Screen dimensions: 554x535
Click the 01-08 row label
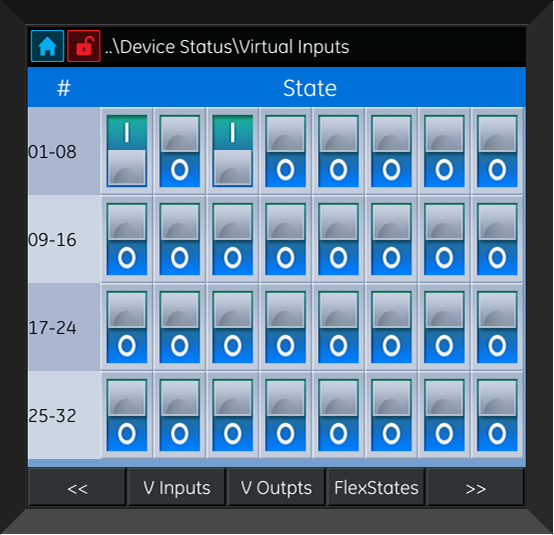coord(52,152)
